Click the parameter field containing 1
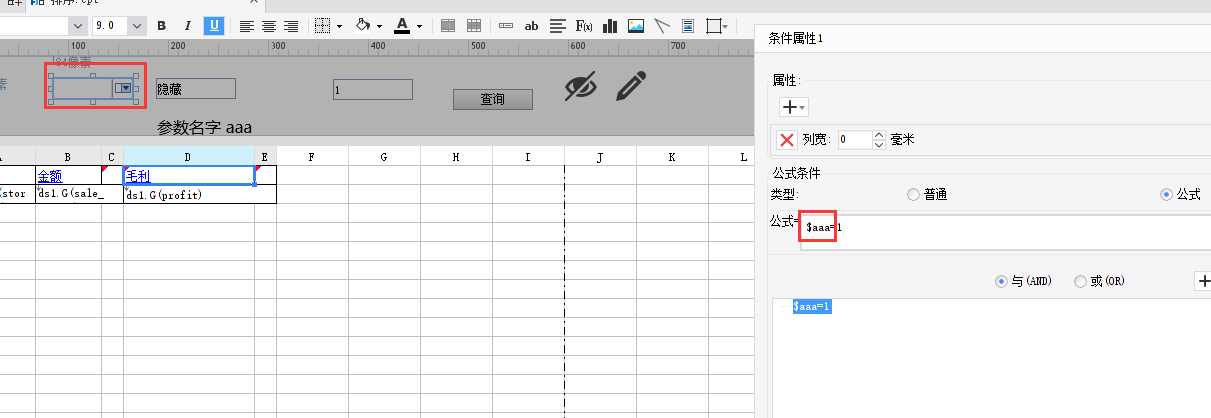1211x418 pixels. point(373,89)
